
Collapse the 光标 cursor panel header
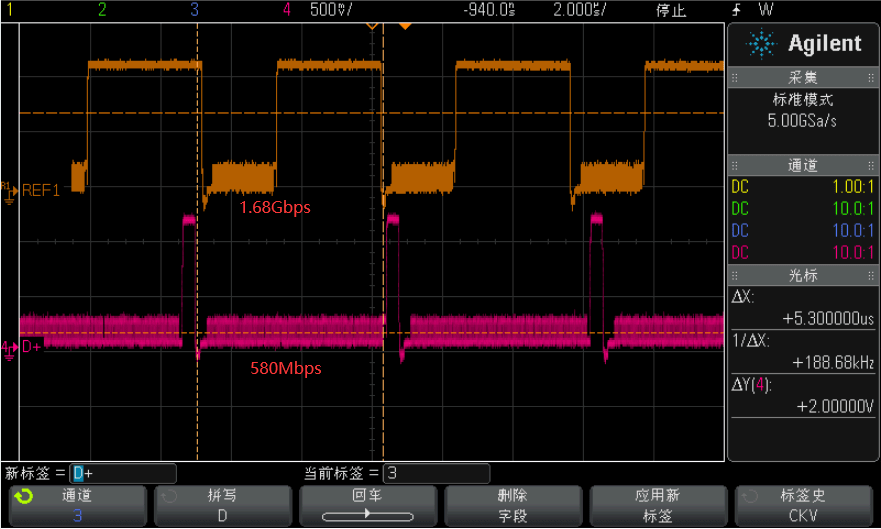(803, 275)
